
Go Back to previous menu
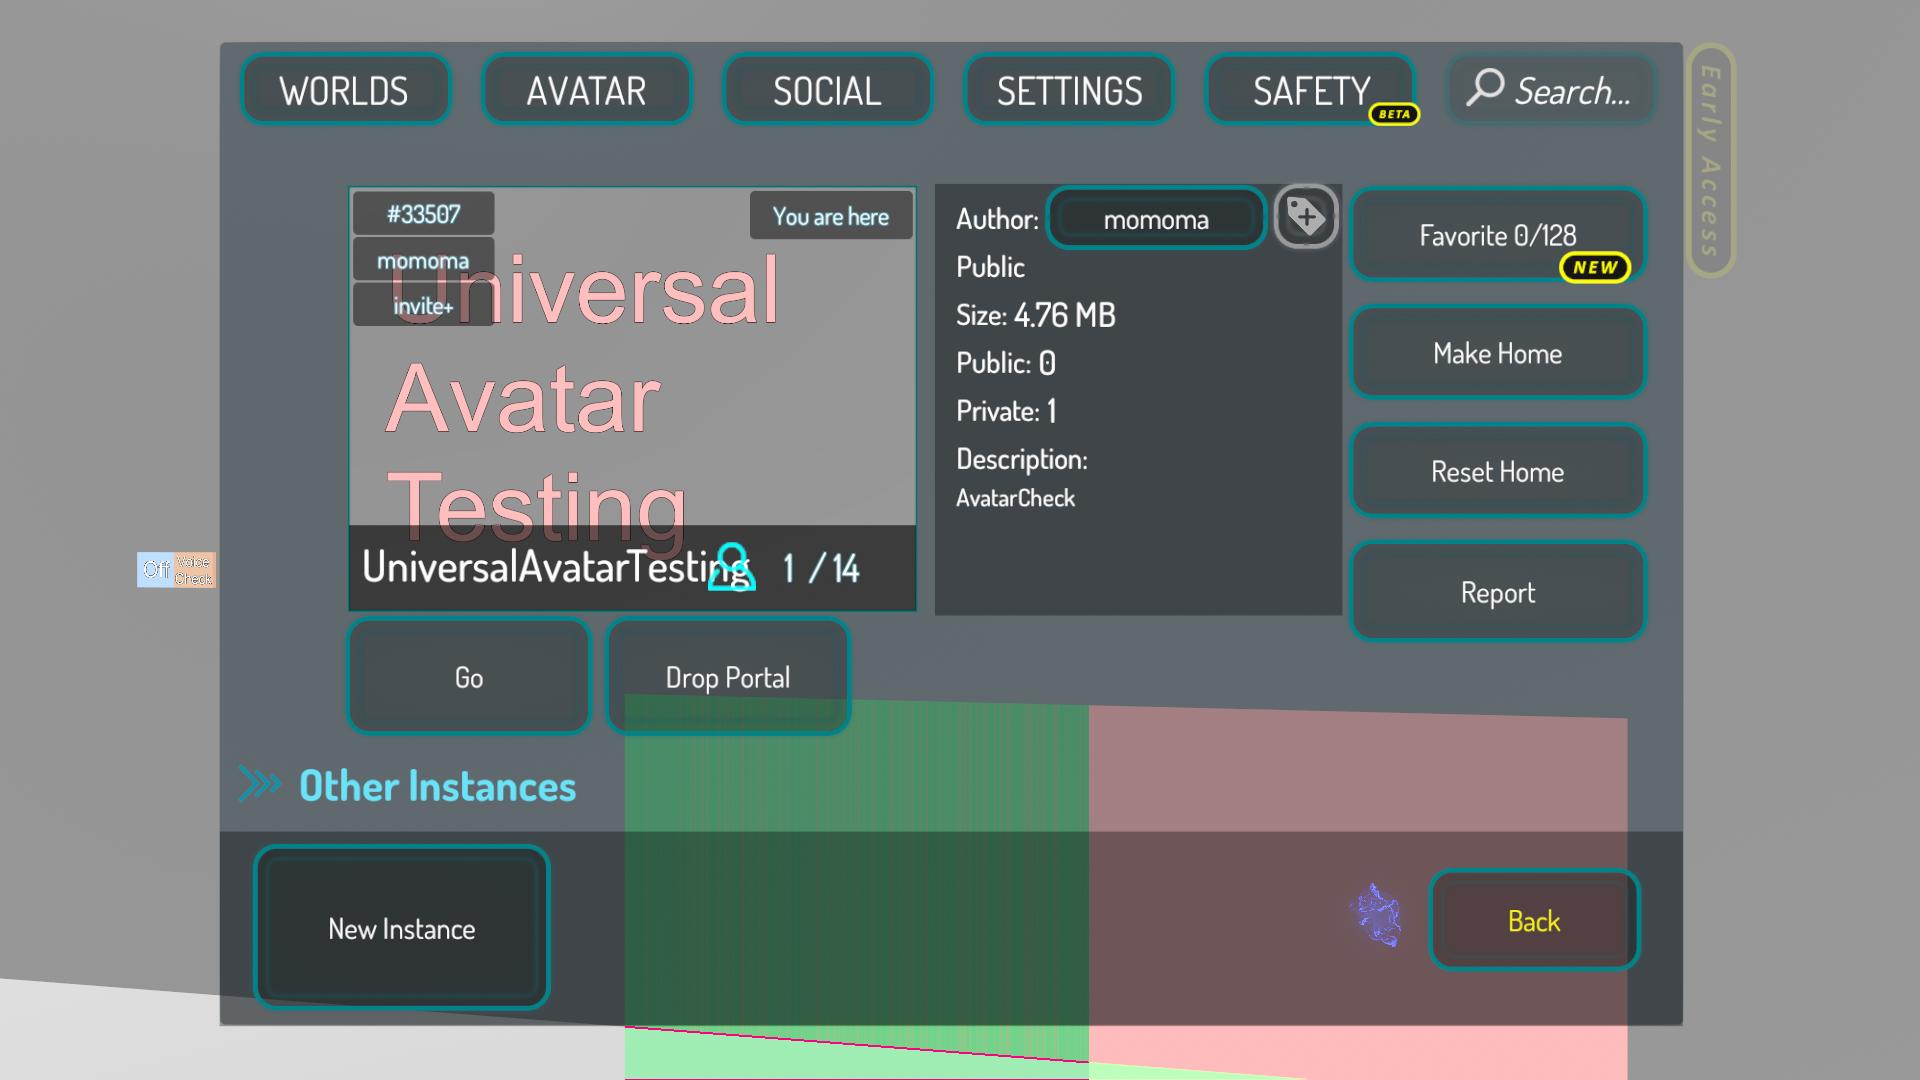click(1534, 921)
